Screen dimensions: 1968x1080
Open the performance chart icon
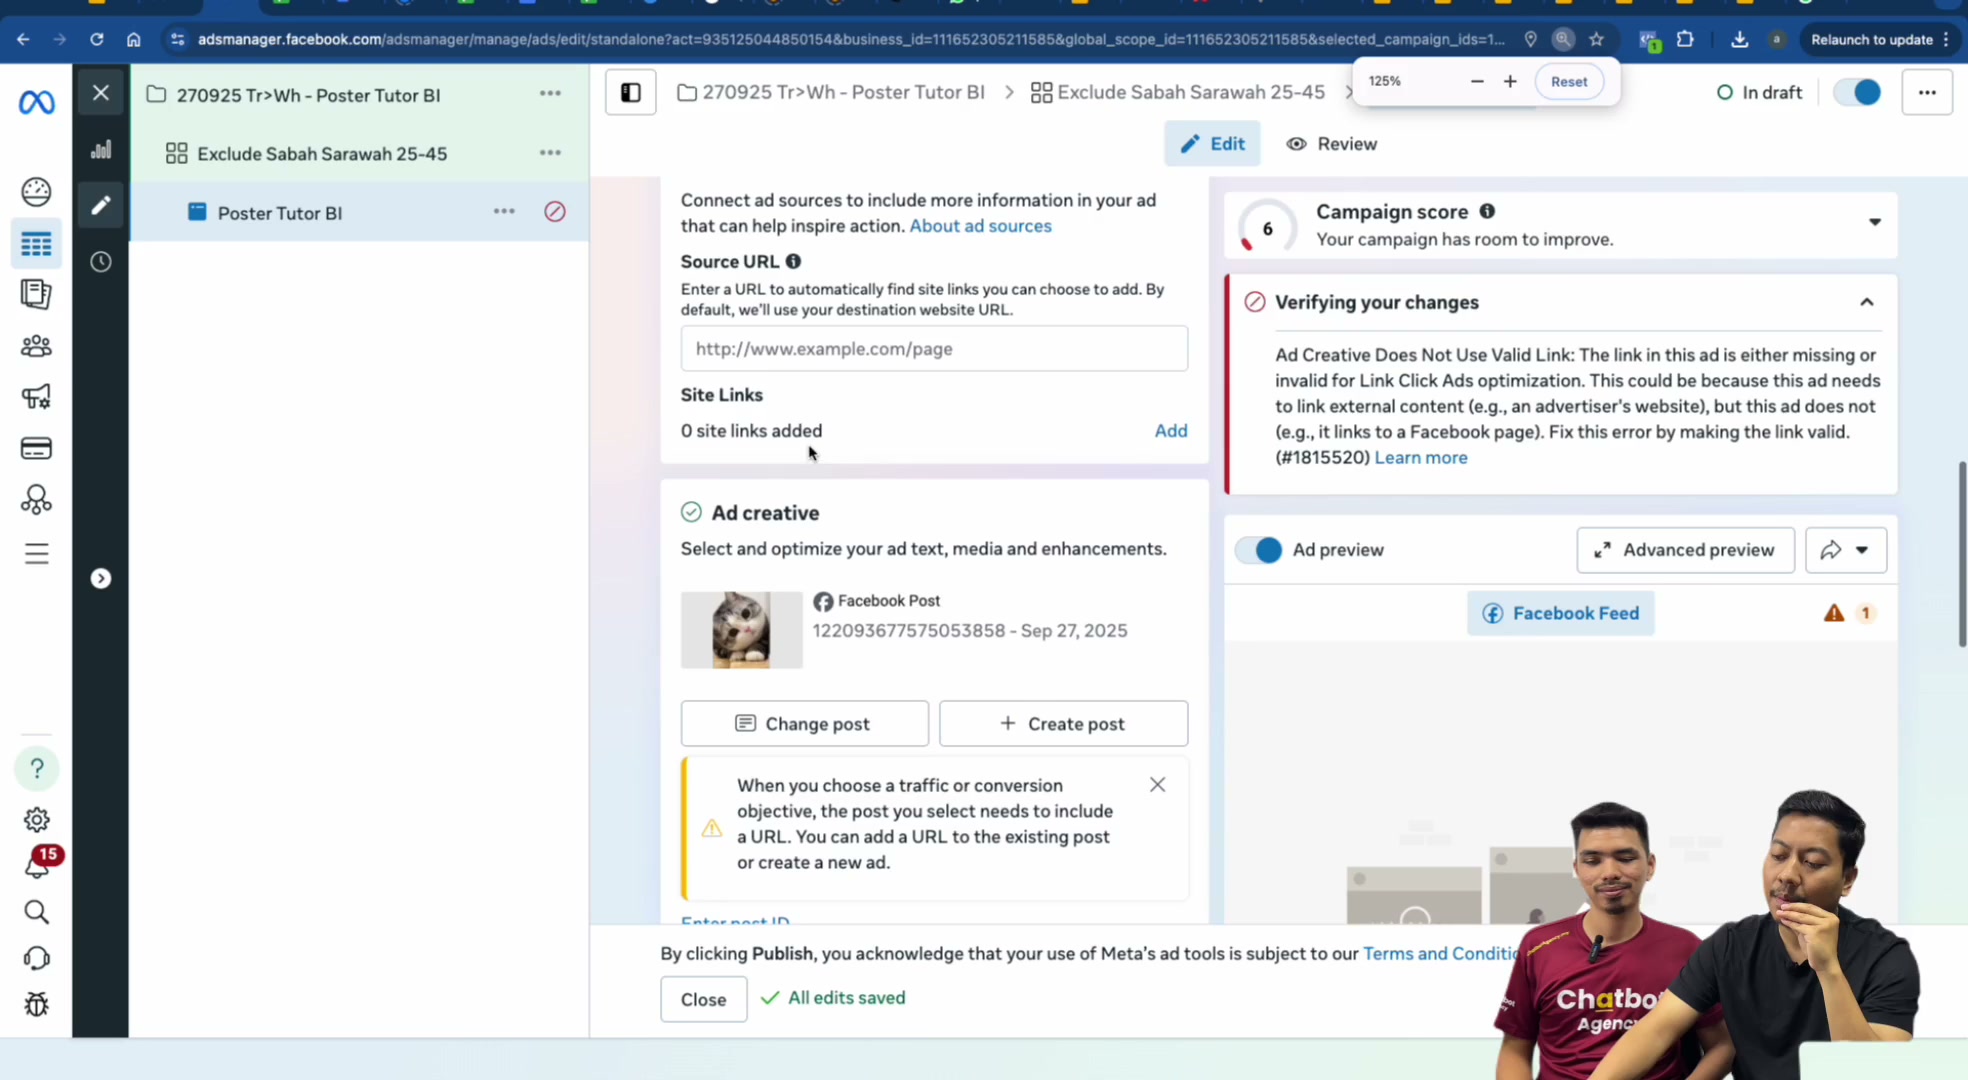point(101,150)
